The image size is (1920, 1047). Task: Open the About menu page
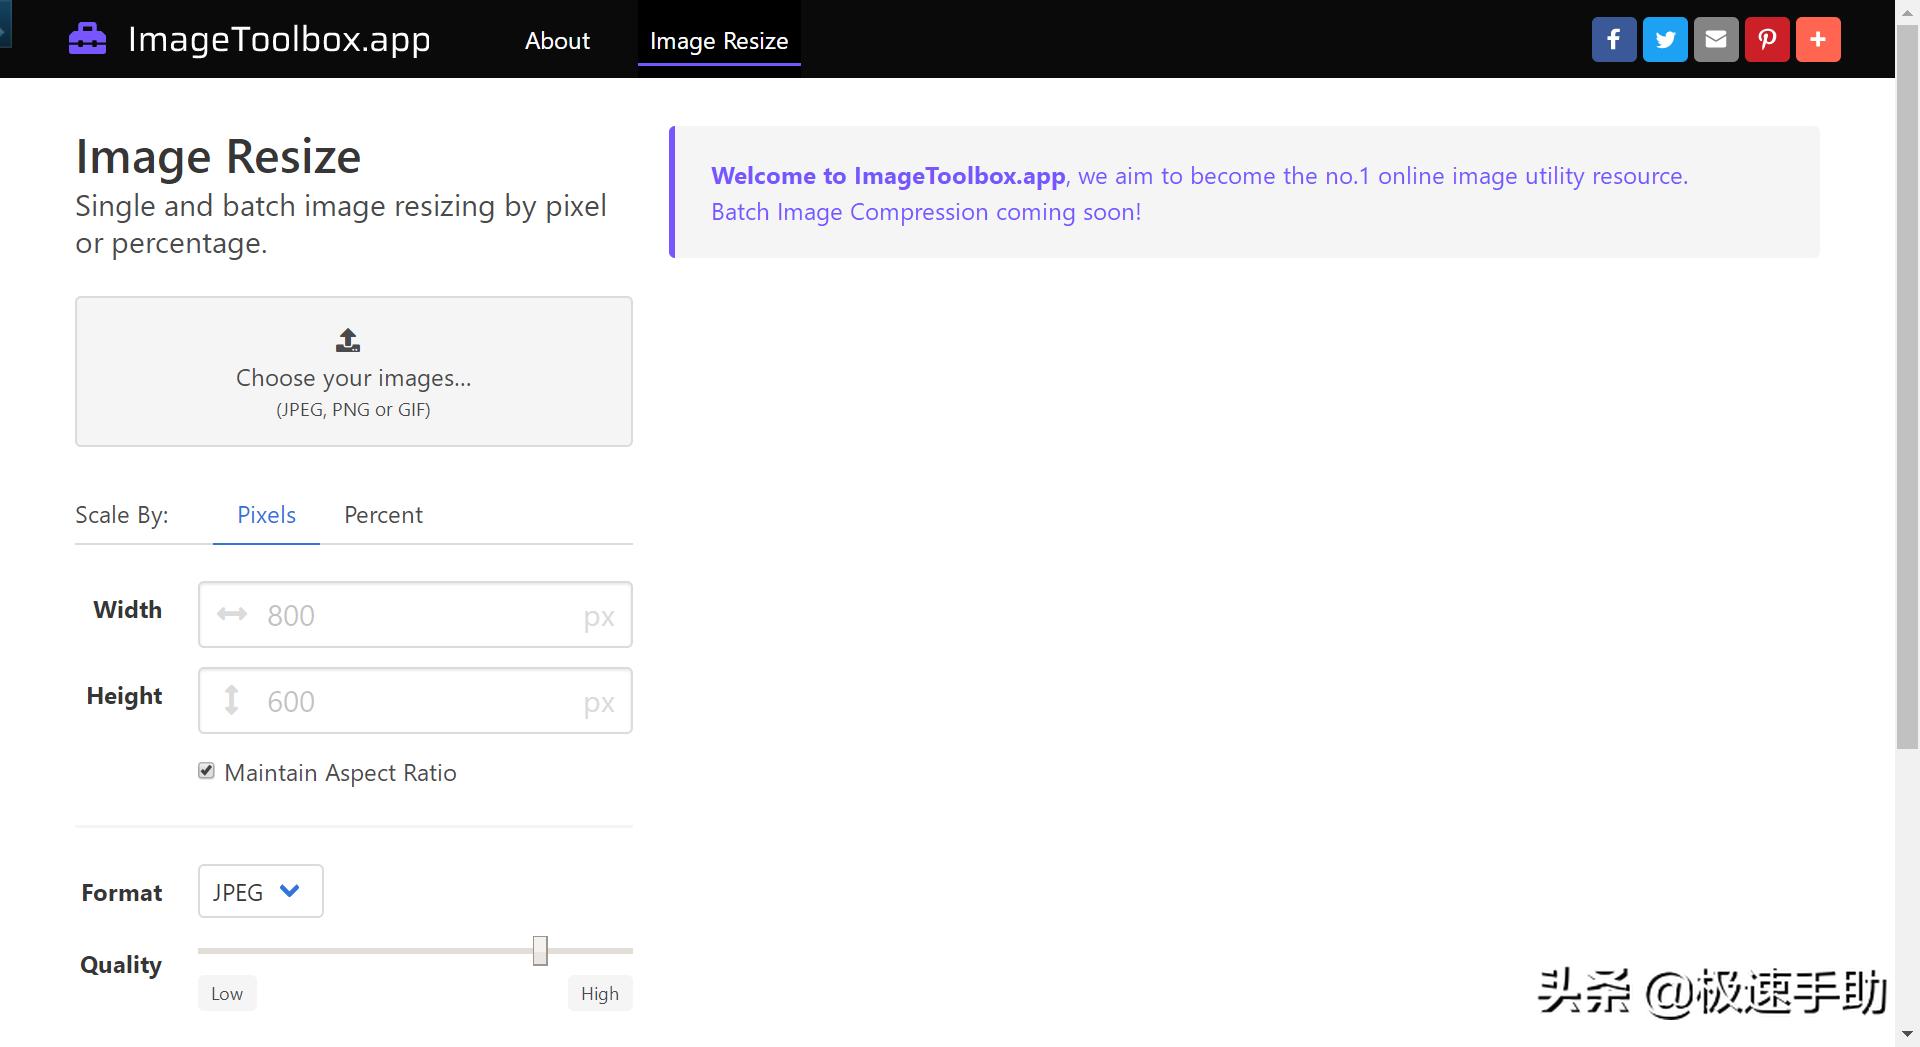557,41
